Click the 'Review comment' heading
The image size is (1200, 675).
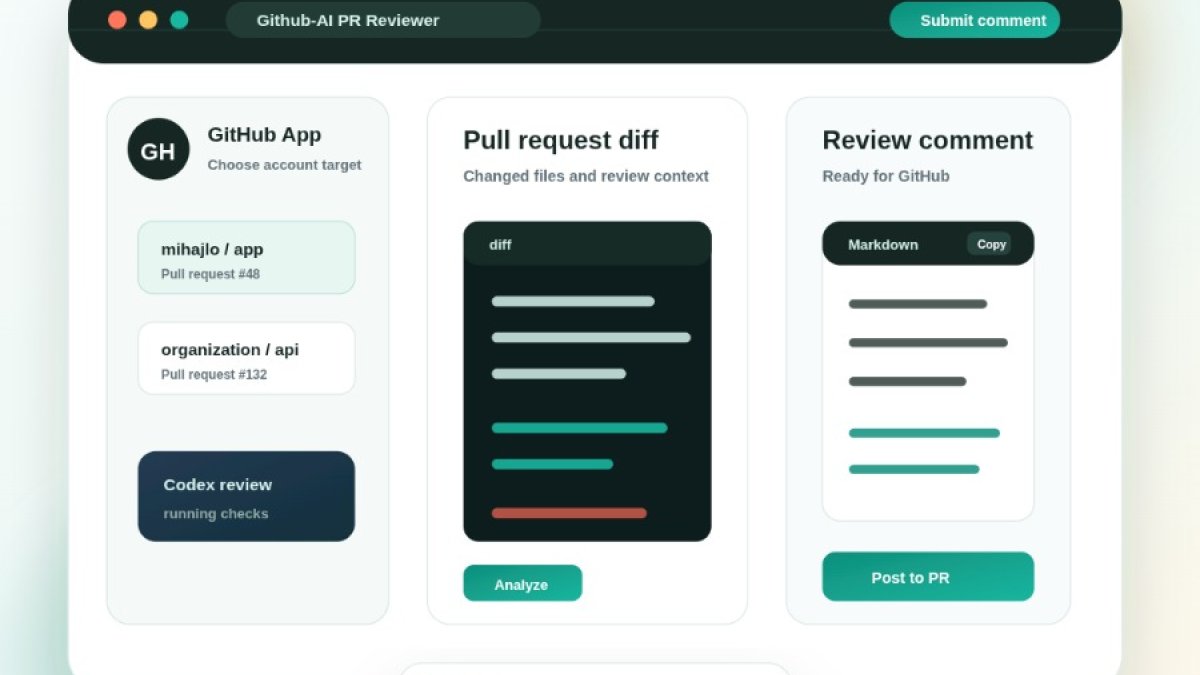pos(928,140)
